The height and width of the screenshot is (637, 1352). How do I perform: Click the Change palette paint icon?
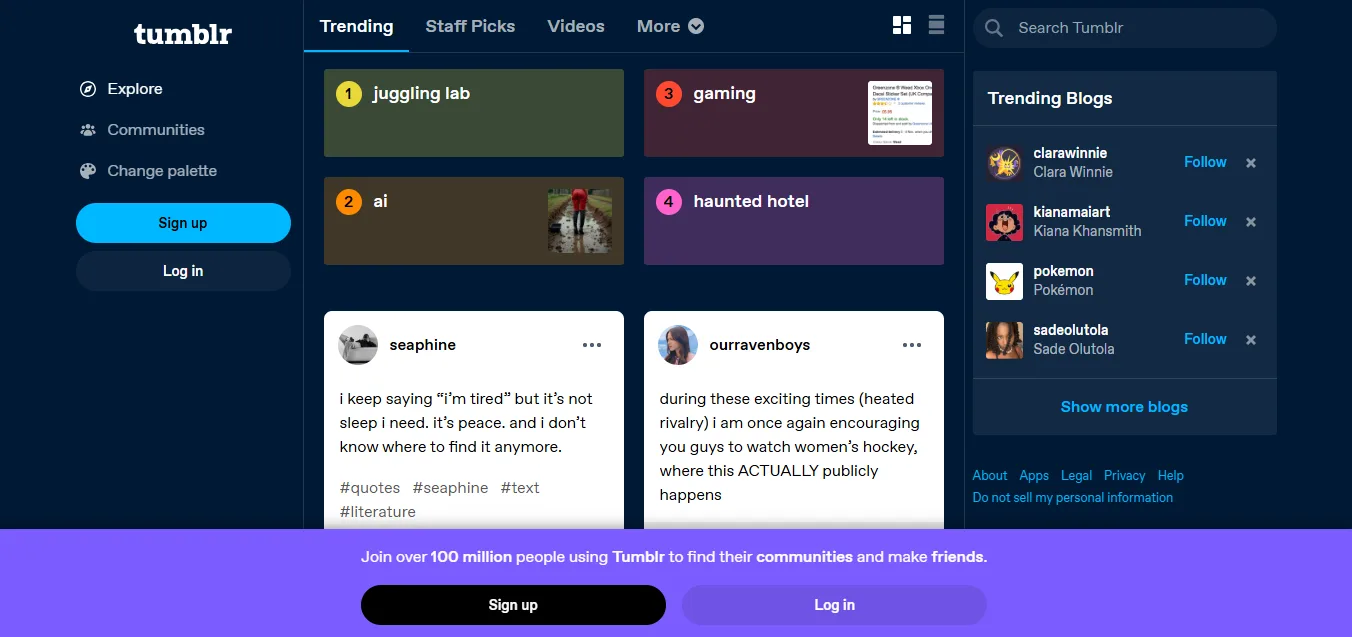point(88,171)
